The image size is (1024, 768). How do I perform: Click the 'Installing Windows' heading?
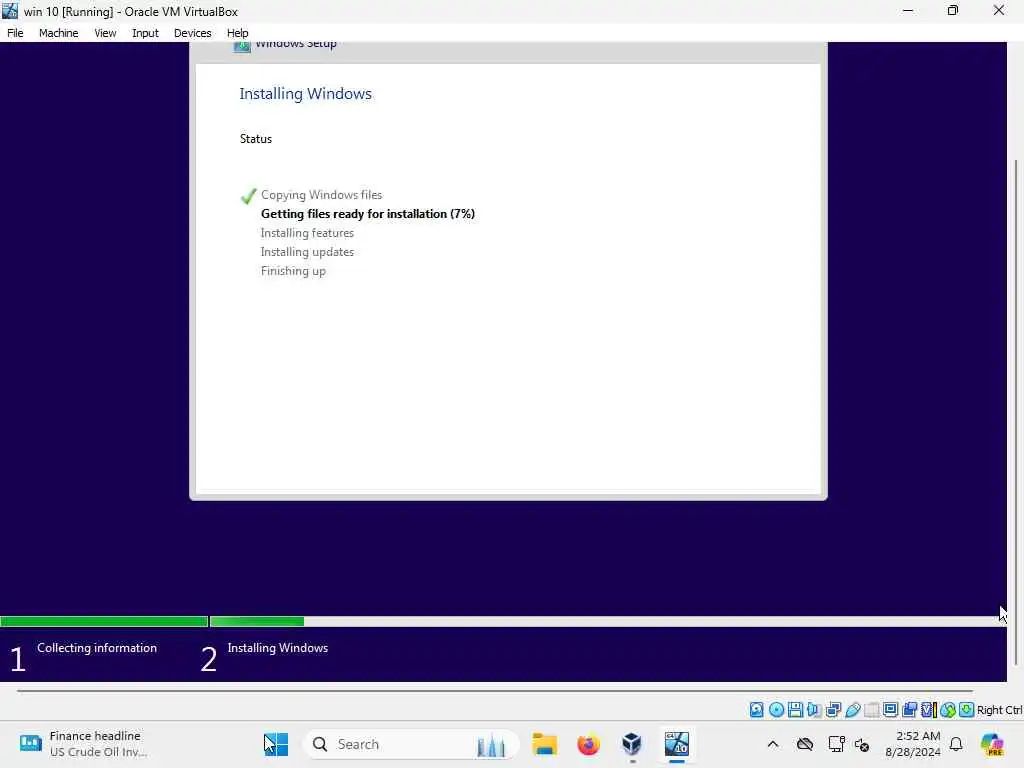pos(306,93)
